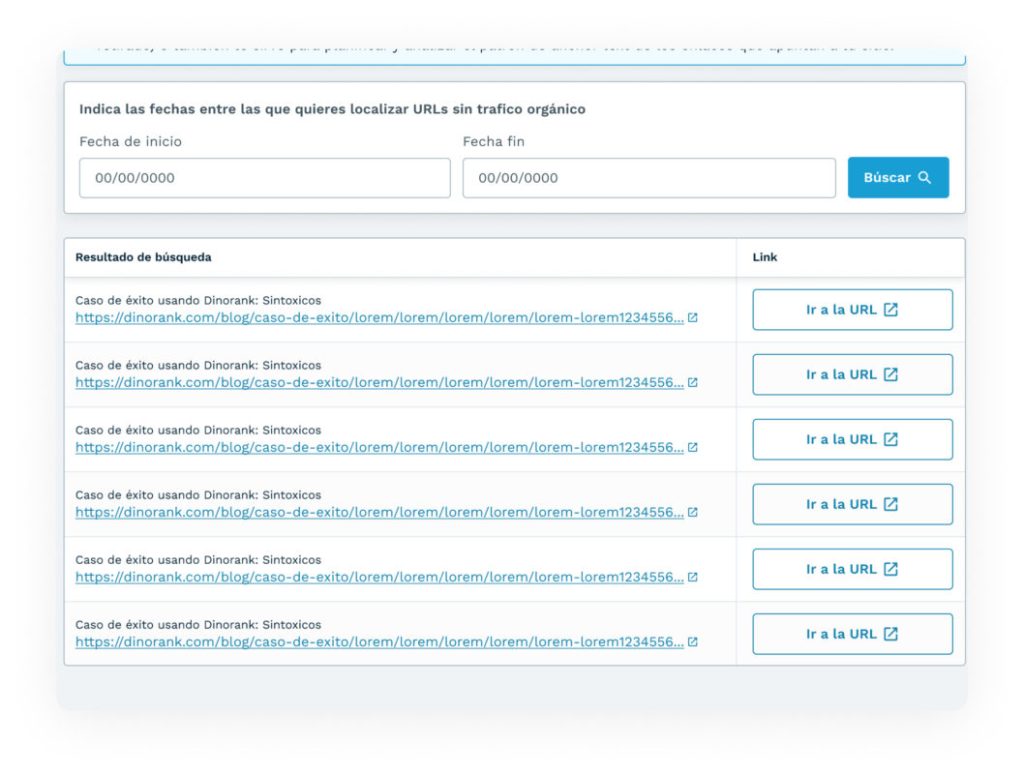Open external link icon beside sixth result URL
The width and height of the screenshot is (1024, 774).
693,643
